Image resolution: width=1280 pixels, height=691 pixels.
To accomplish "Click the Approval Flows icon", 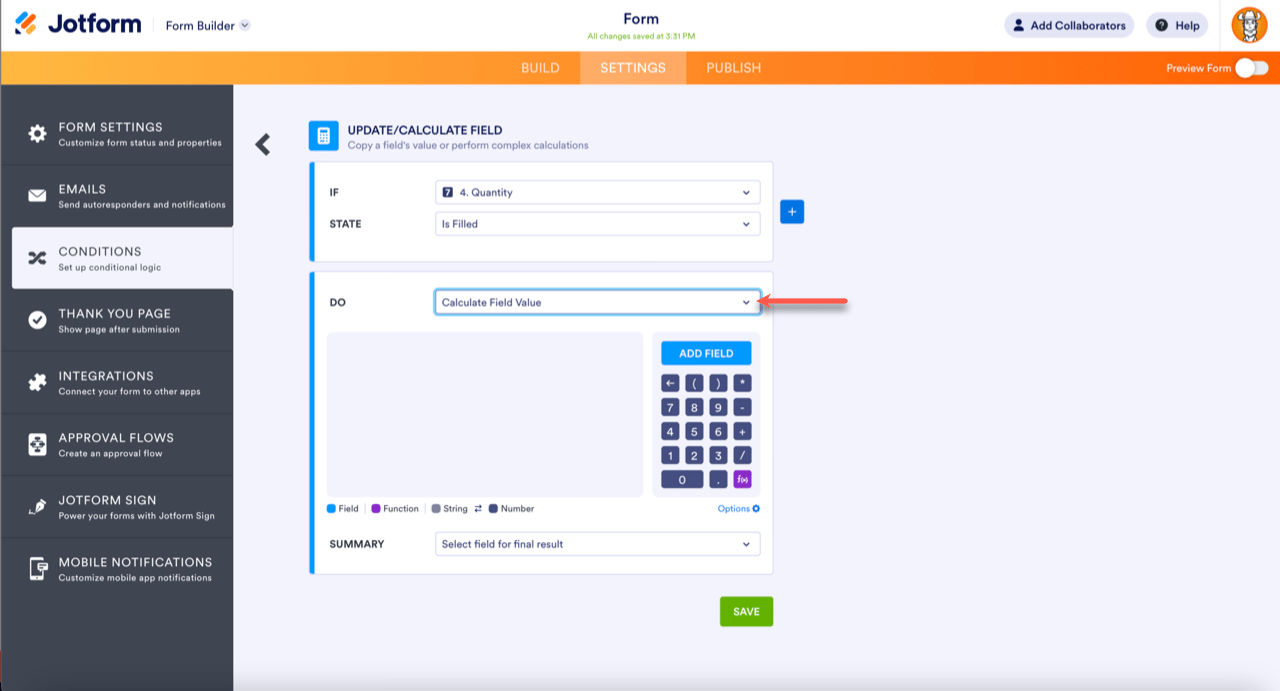I will click(37, 444).
